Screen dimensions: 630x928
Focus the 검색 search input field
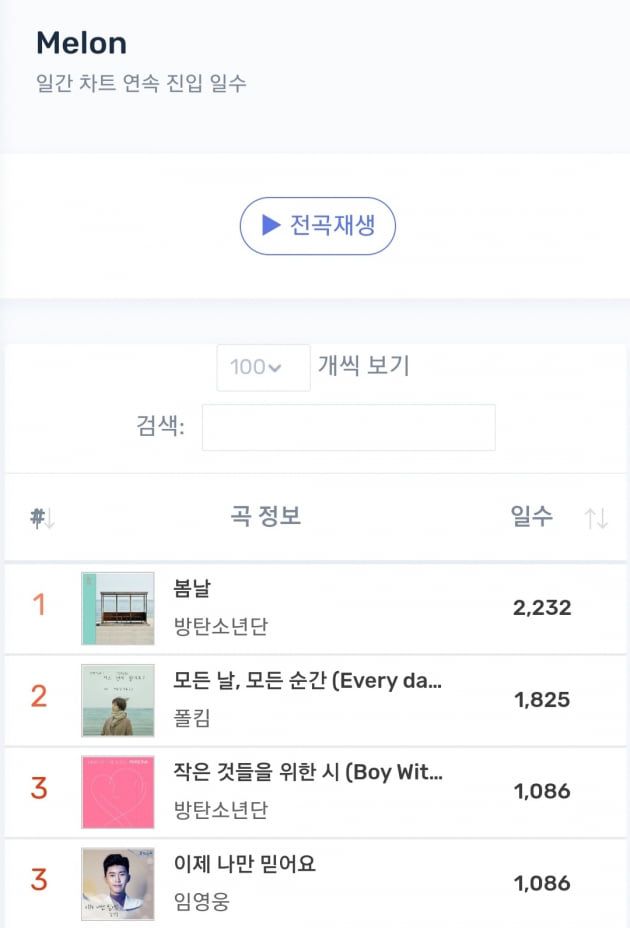[x=348, y=428]
